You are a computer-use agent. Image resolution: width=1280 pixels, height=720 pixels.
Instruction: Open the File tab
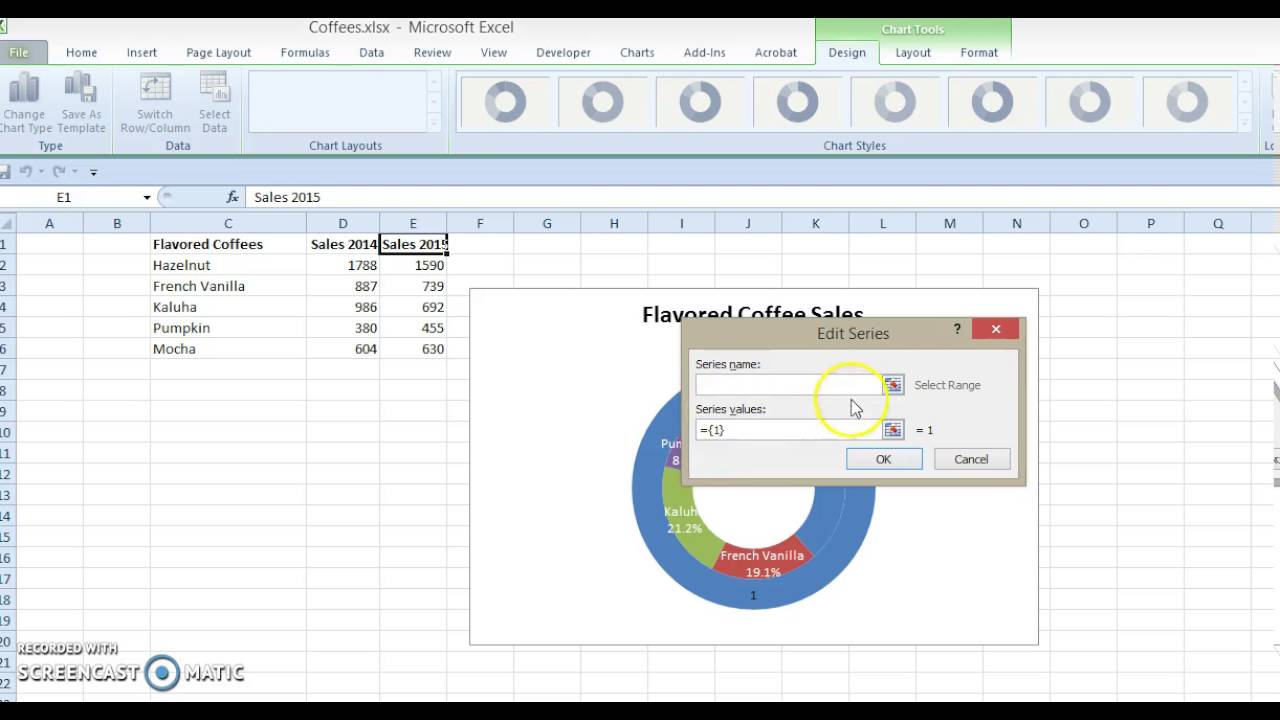pyautogui.click(x=19, y=52)
